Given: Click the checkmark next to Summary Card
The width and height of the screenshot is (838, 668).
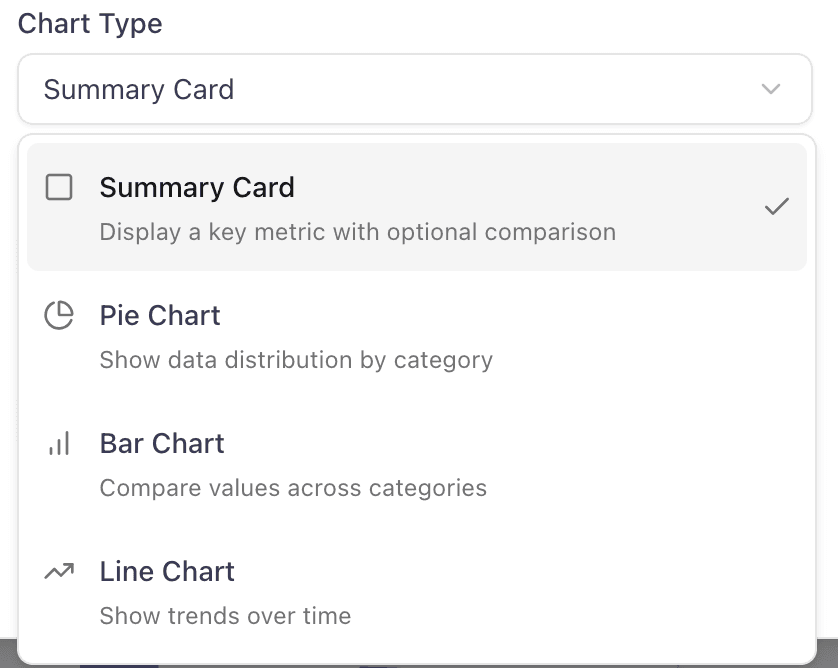Looking at the screenshot, I should point(777,207).
